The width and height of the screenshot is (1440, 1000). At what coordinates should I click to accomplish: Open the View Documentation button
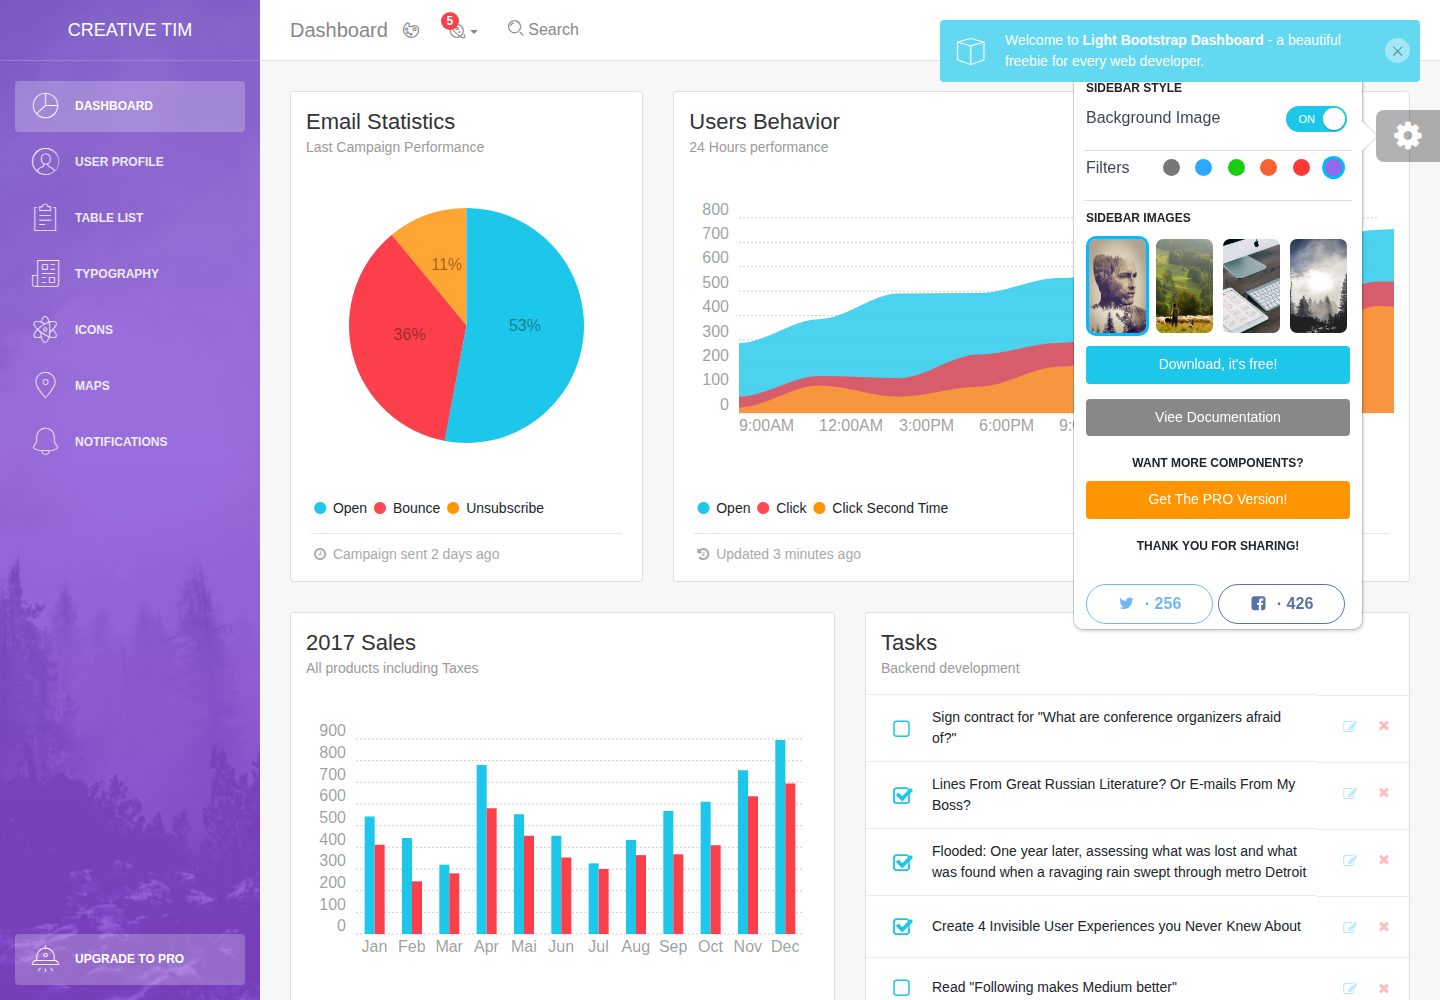point(1218,418)
